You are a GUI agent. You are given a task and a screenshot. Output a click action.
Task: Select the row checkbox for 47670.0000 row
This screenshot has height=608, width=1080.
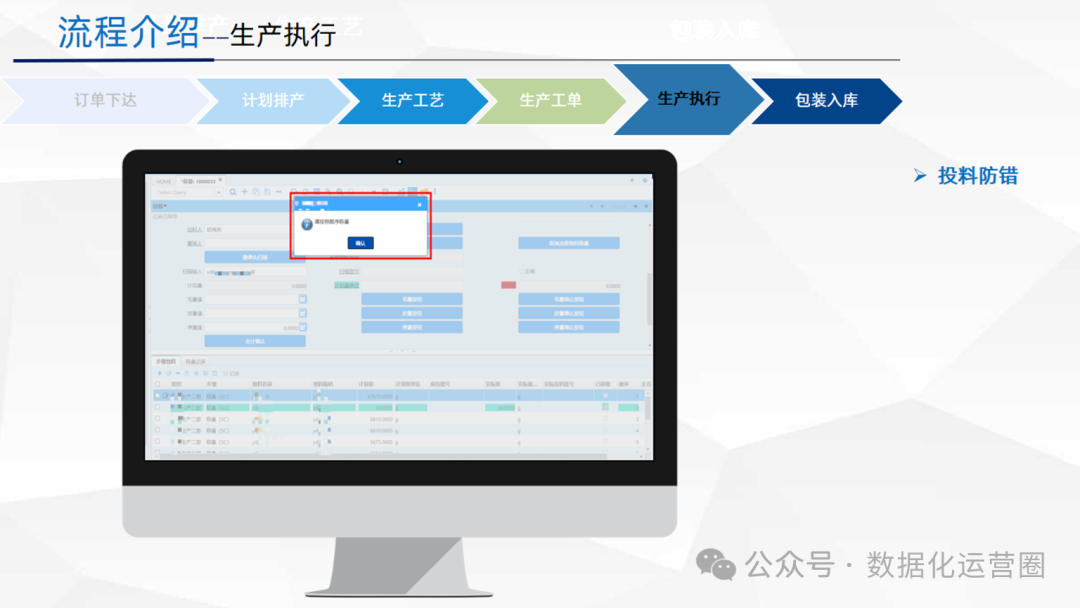pyautogui.click(x=157, y=396)
